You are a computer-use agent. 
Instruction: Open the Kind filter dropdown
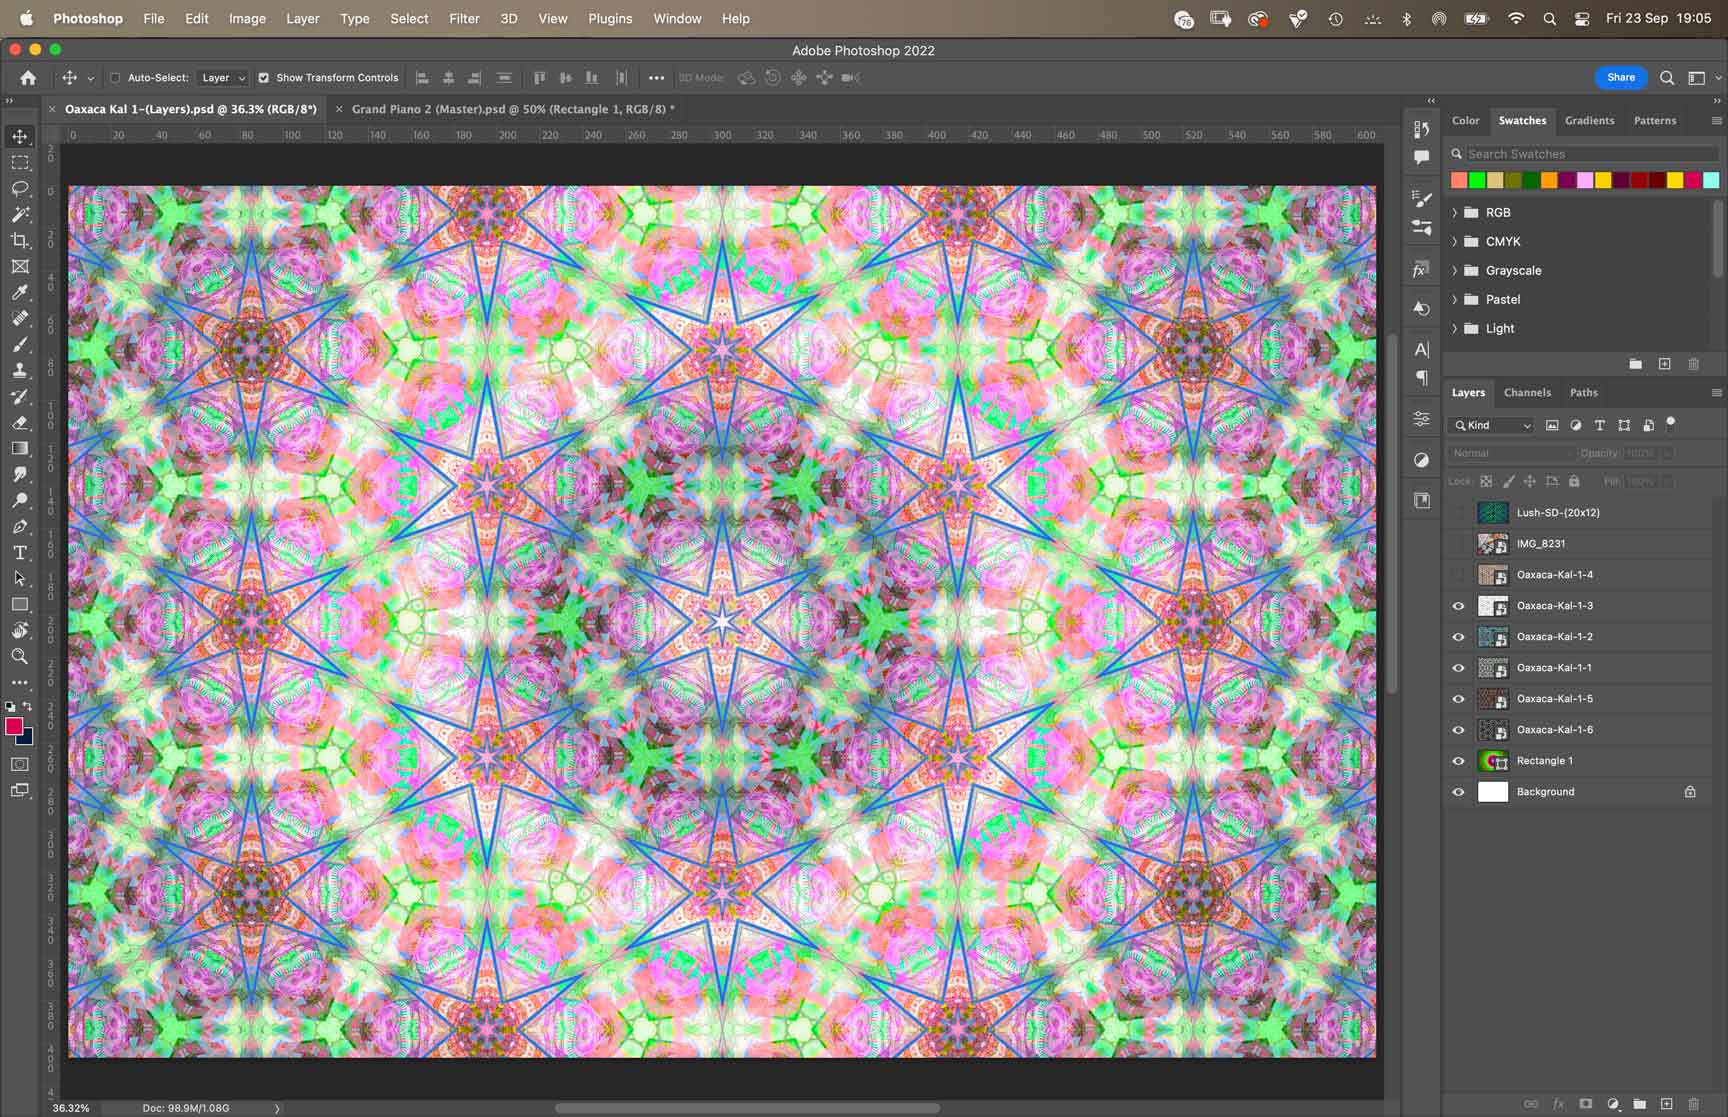pyautogui.click(x=1491, y=425)
